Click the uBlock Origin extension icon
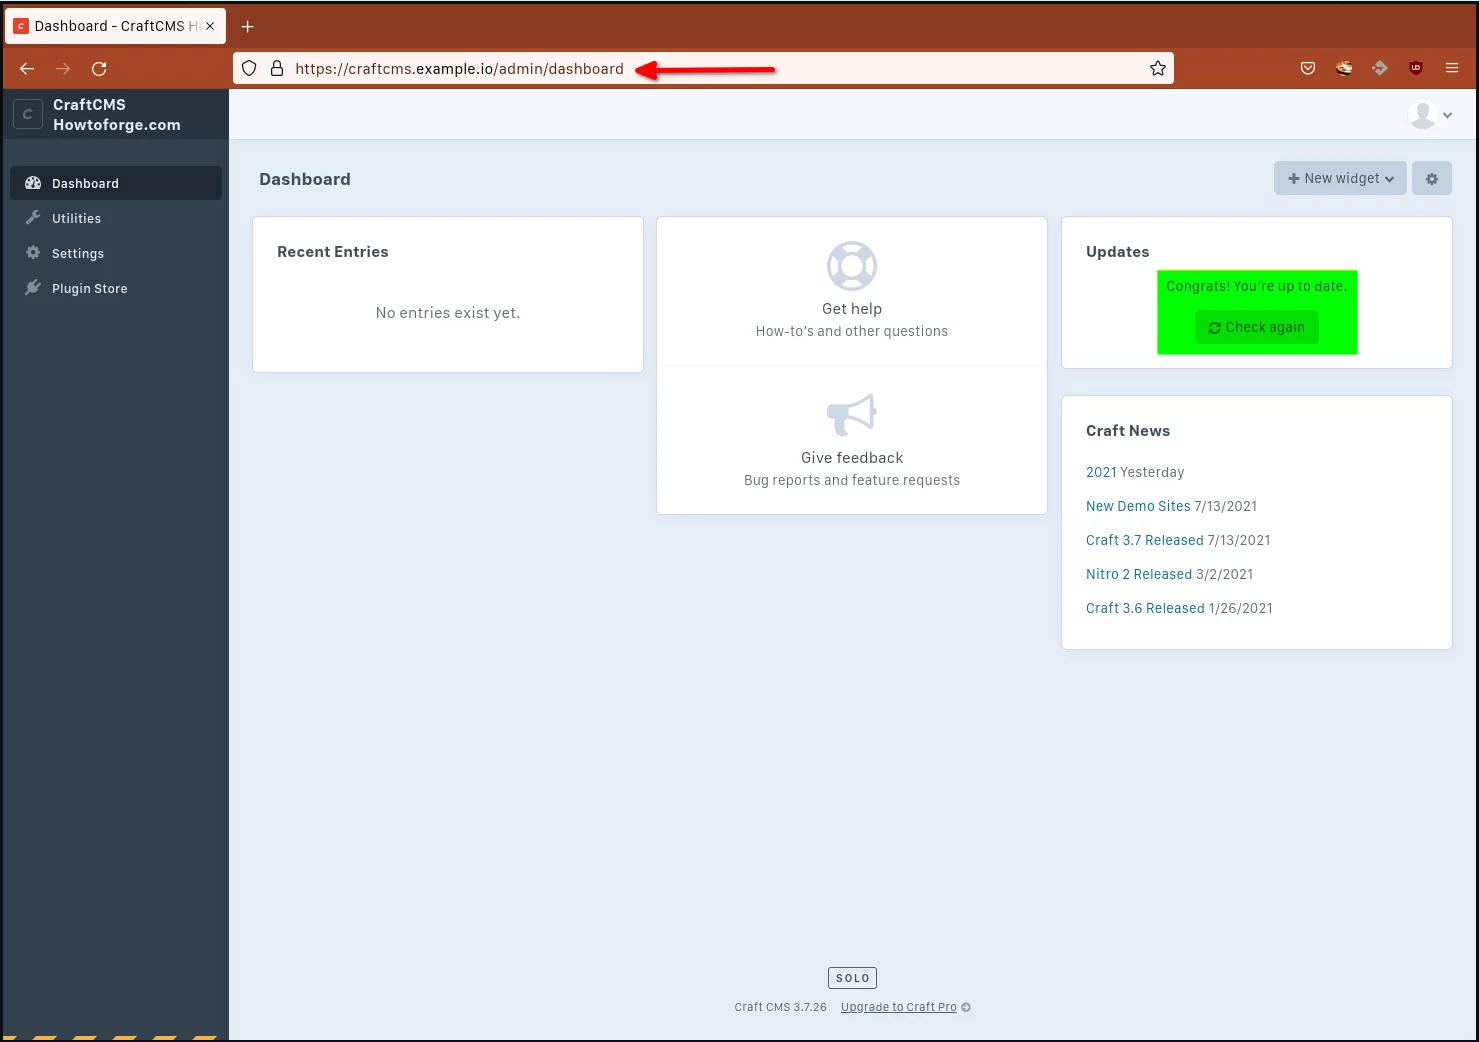1479x1042 pixels. pos(1416,68)
